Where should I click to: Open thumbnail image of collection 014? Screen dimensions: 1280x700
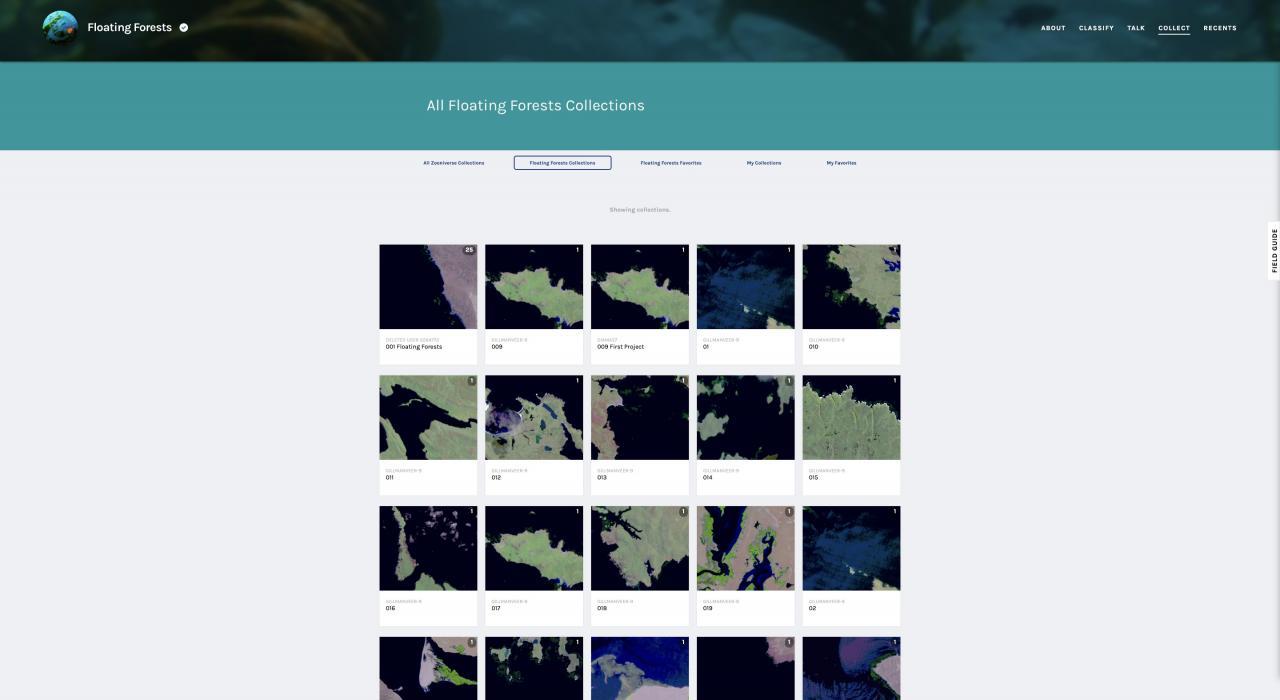click(746, 418)
